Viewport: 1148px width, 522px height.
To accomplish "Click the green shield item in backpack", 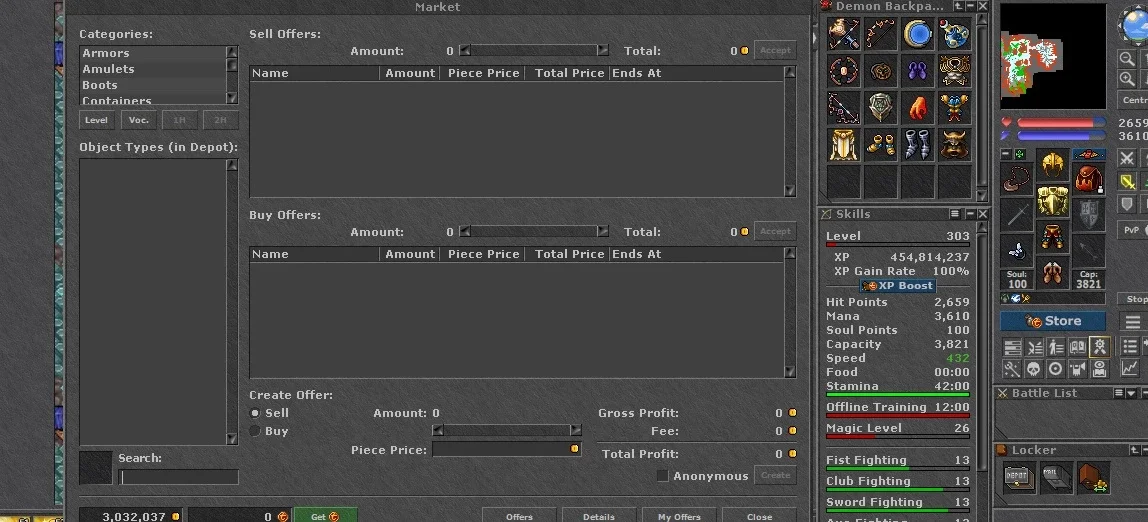I will [881, 108].
